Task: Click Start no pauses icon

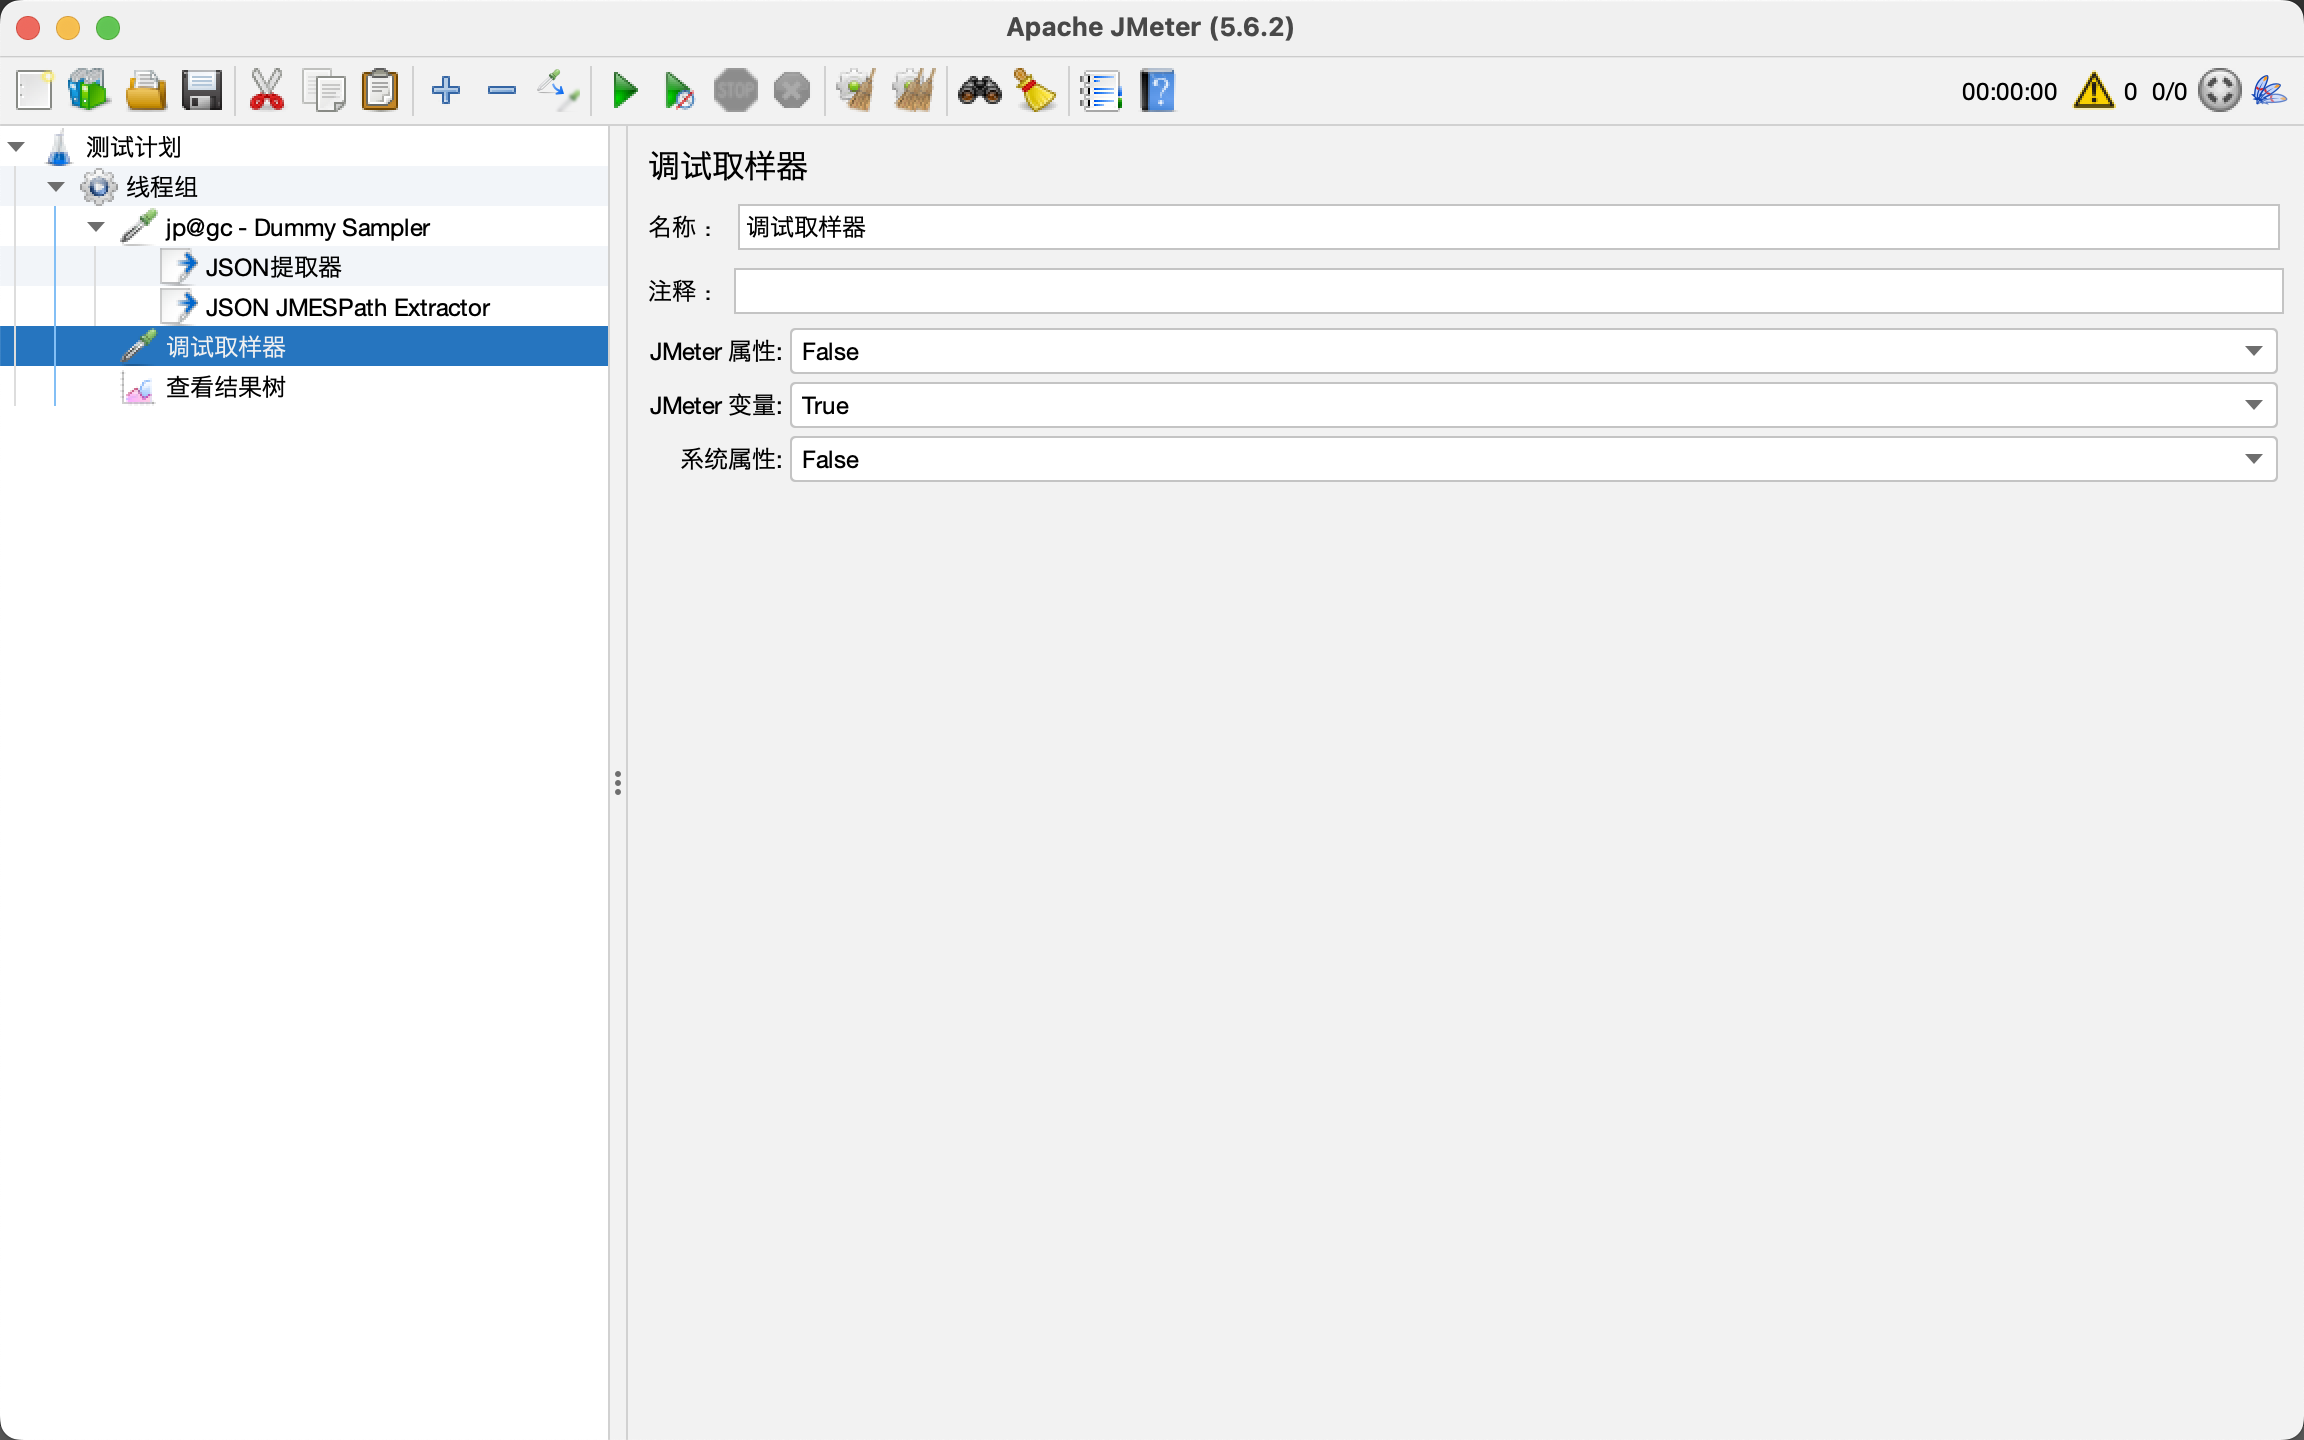Action: (679, 91)
